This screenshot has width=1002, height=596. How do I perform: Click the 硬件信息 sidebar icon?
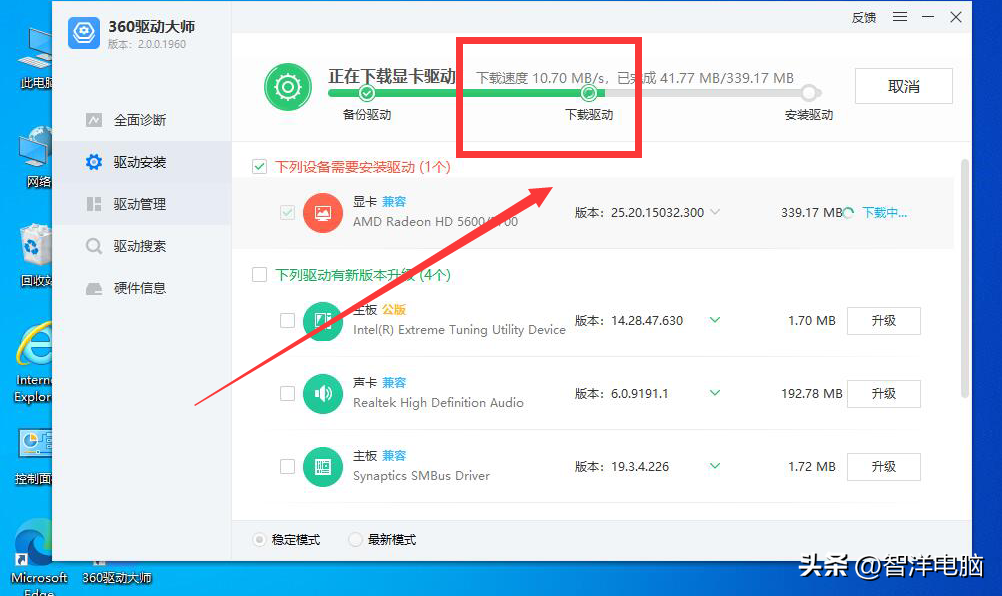click(94, 289)
